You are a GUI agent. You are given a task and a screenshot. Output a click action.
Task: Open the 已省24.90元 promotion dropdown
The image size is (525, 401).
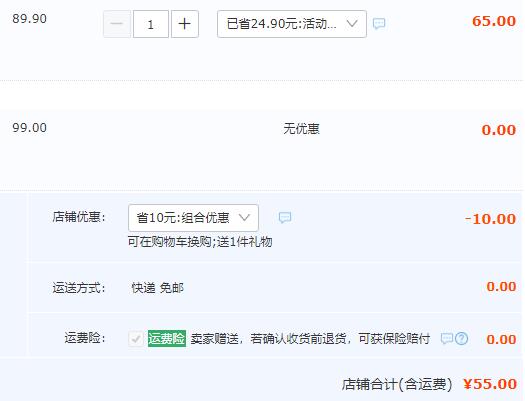tap(292, 24)
